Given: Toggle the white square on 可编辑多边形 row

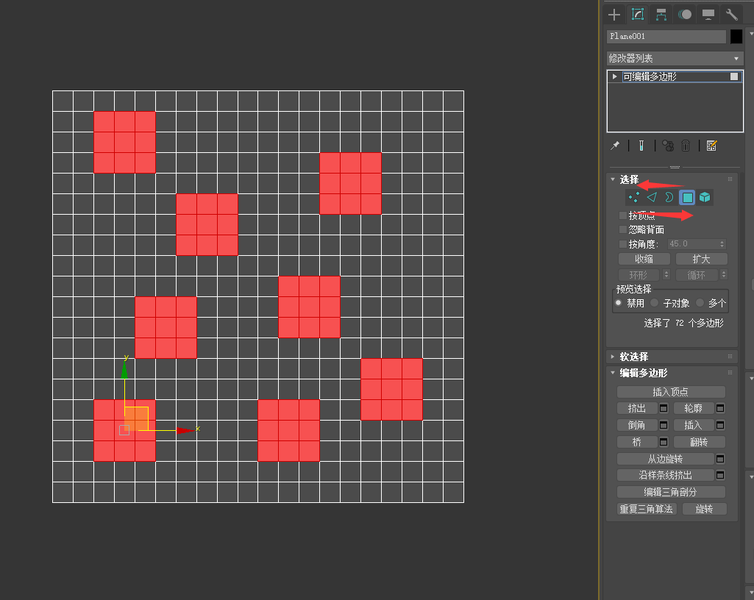Looking at the screenshot, I should 734,76.
